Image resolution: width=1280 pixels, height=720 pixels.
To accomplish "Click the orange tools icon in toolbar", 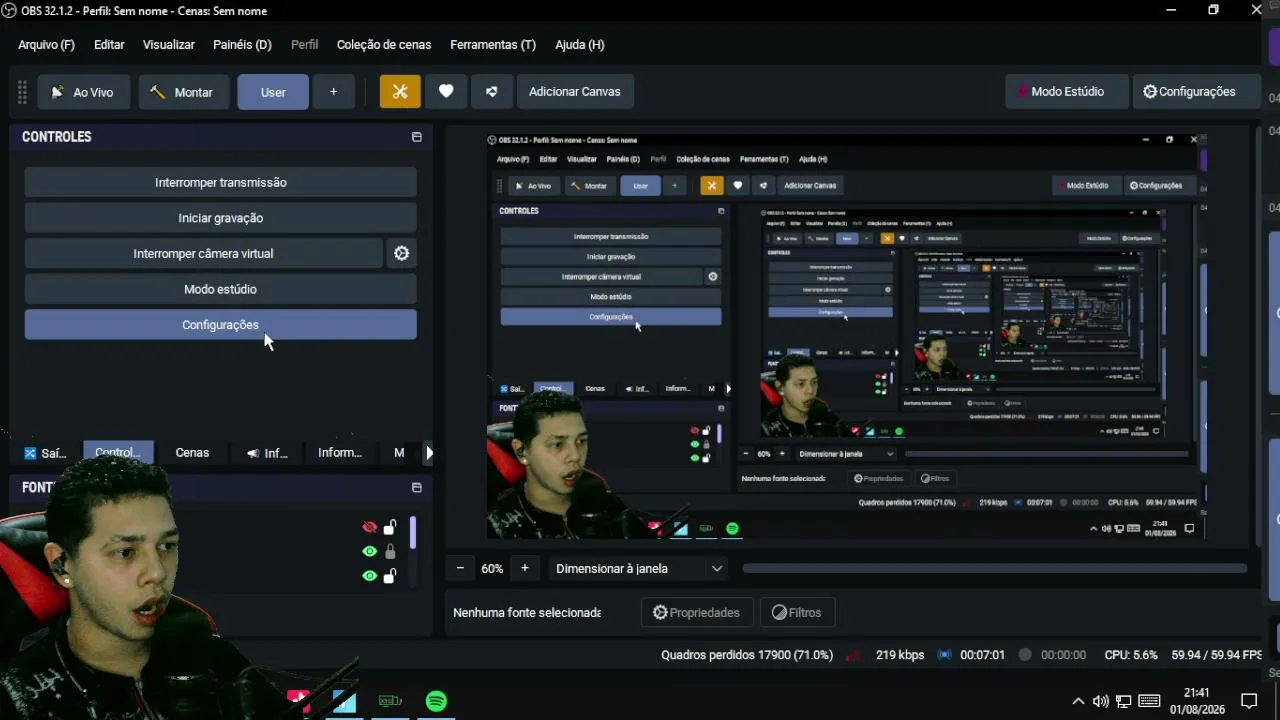I will point(400,92).
